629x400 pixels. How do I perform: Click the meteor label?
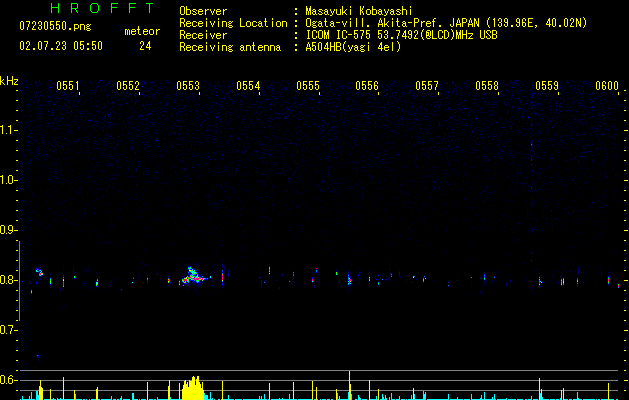pyautogui.click(x=142, y=31)
